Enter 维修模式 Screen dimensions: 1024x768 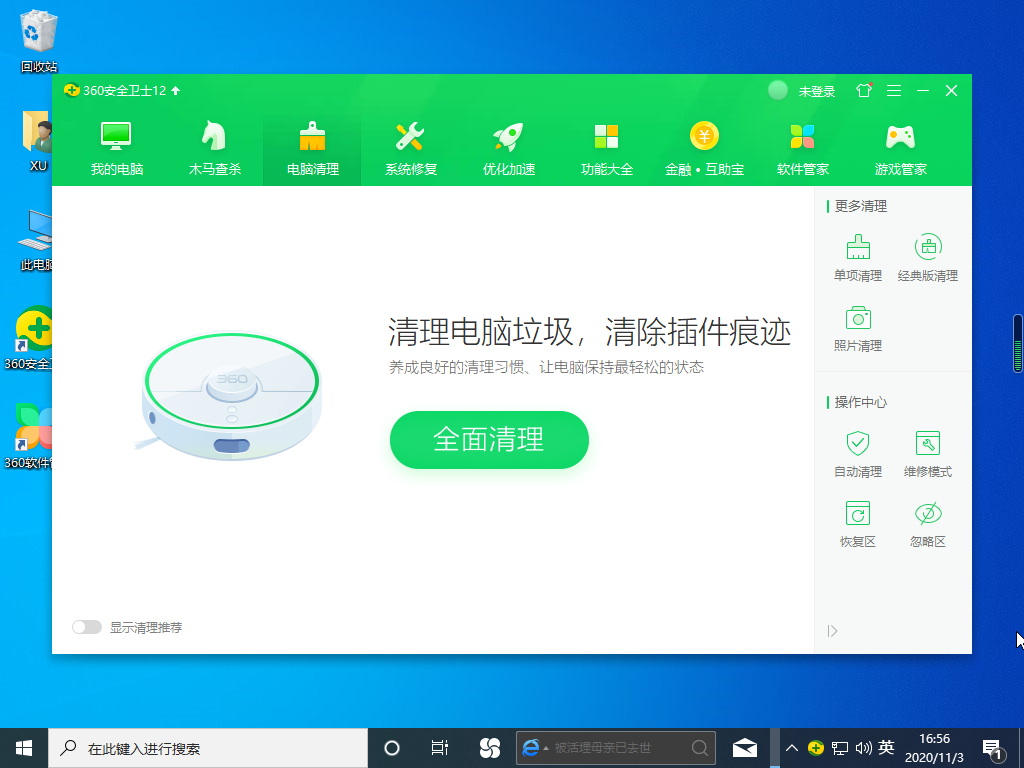pos(927,454)
